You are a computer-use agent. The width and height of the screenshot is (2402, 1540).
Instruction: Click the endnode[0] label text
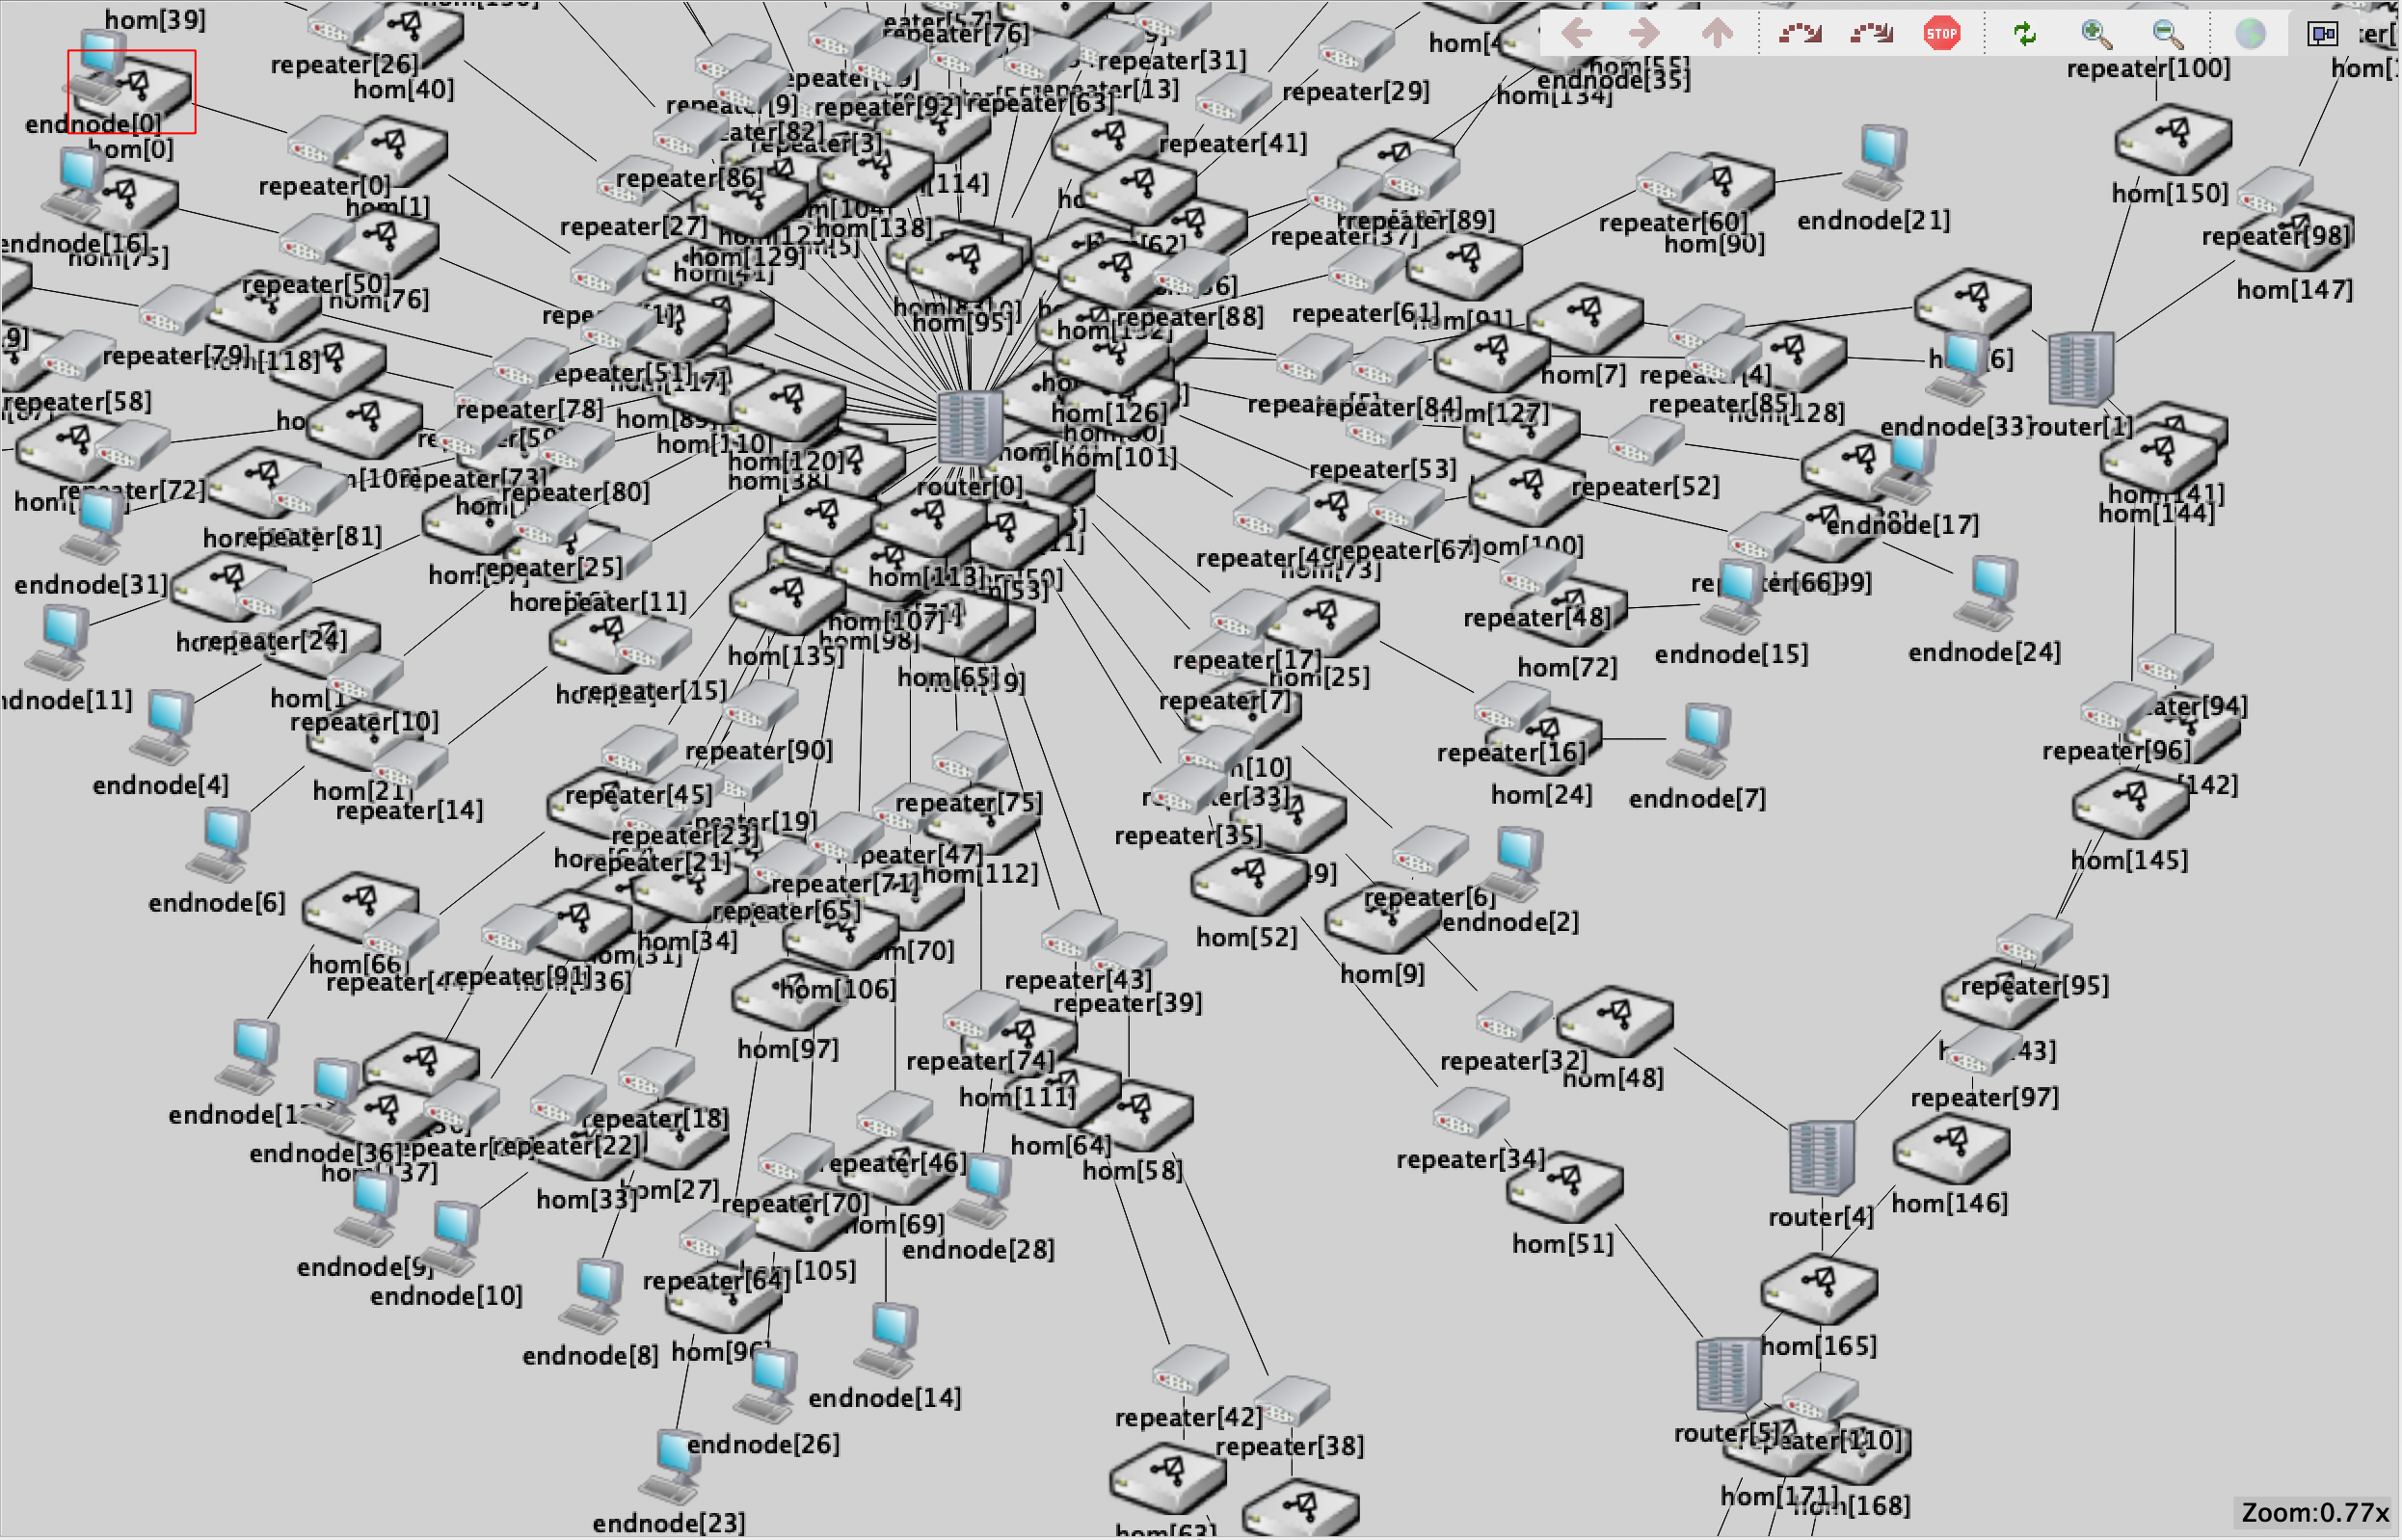[x=93, y=124]
